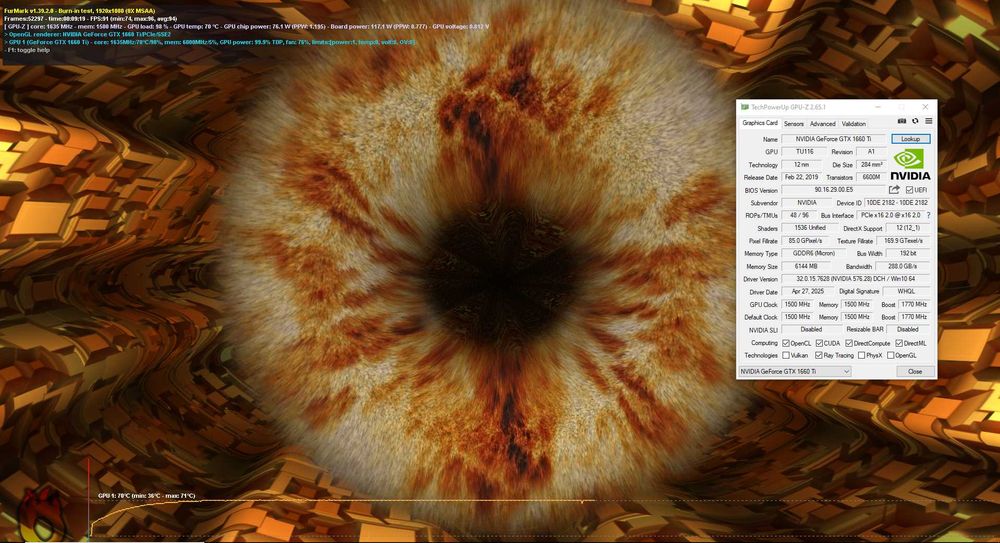Click the FurMark OpenGL renderer line
Viewport: 1000px width, 543px height.
click(87, 34)
